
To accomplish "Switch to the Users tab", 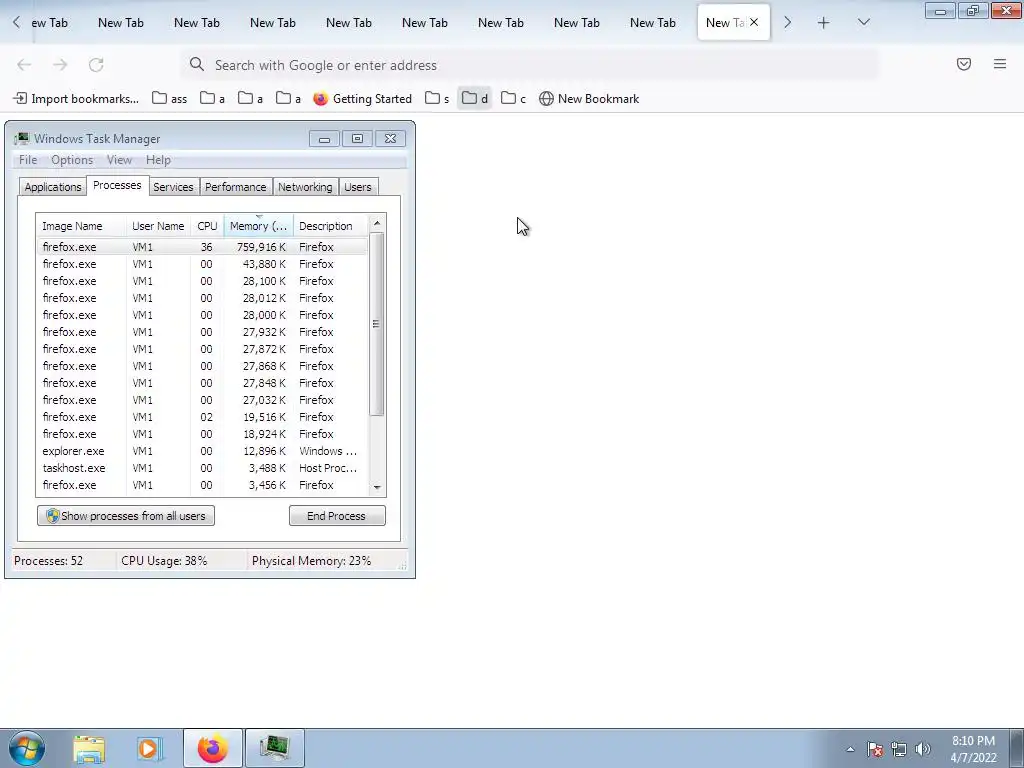I will coord(358,187).
